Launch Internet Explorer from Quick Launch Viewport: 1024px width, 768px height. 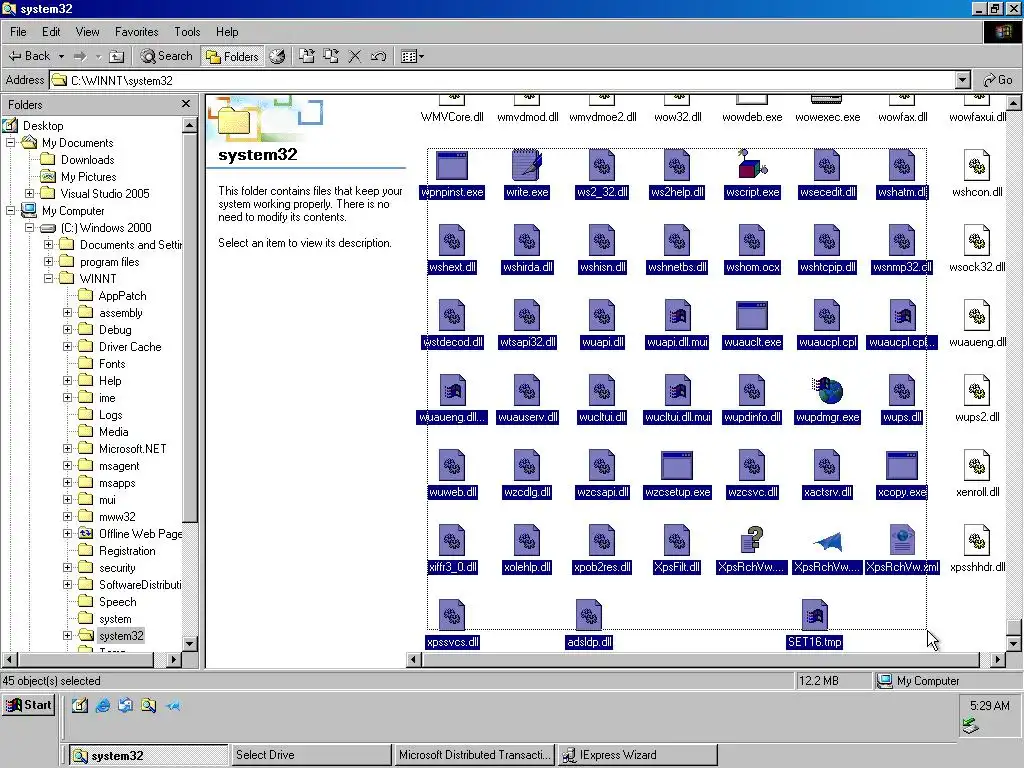(x=103, y=705)
